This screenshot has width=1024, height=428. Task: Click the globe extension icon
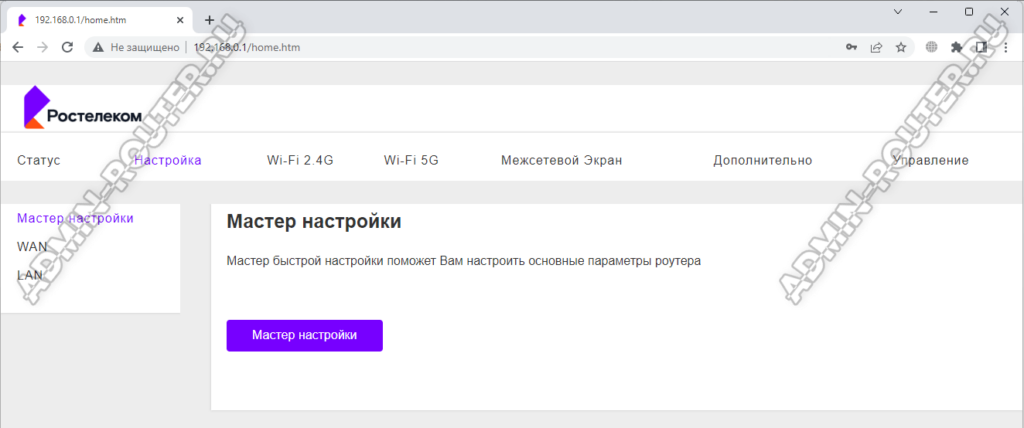point(932,47)
